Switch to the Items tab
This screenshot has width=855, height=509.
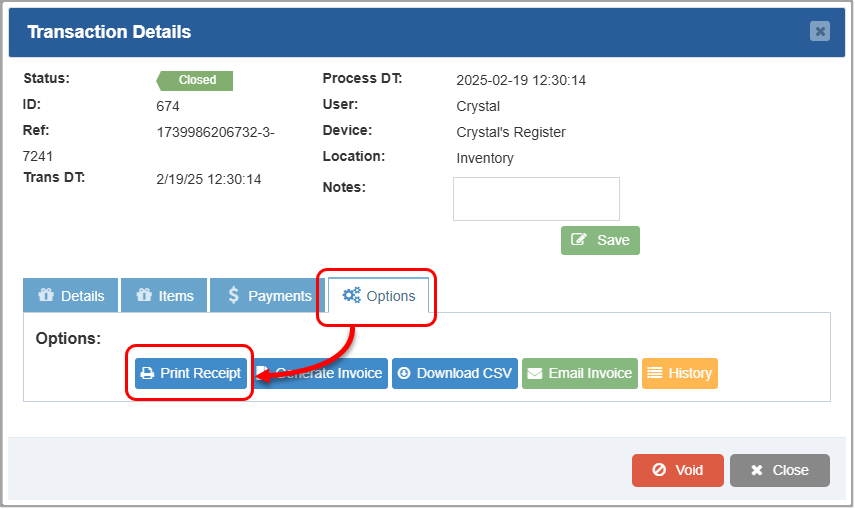pyautogui.click(x=164, y=295)
